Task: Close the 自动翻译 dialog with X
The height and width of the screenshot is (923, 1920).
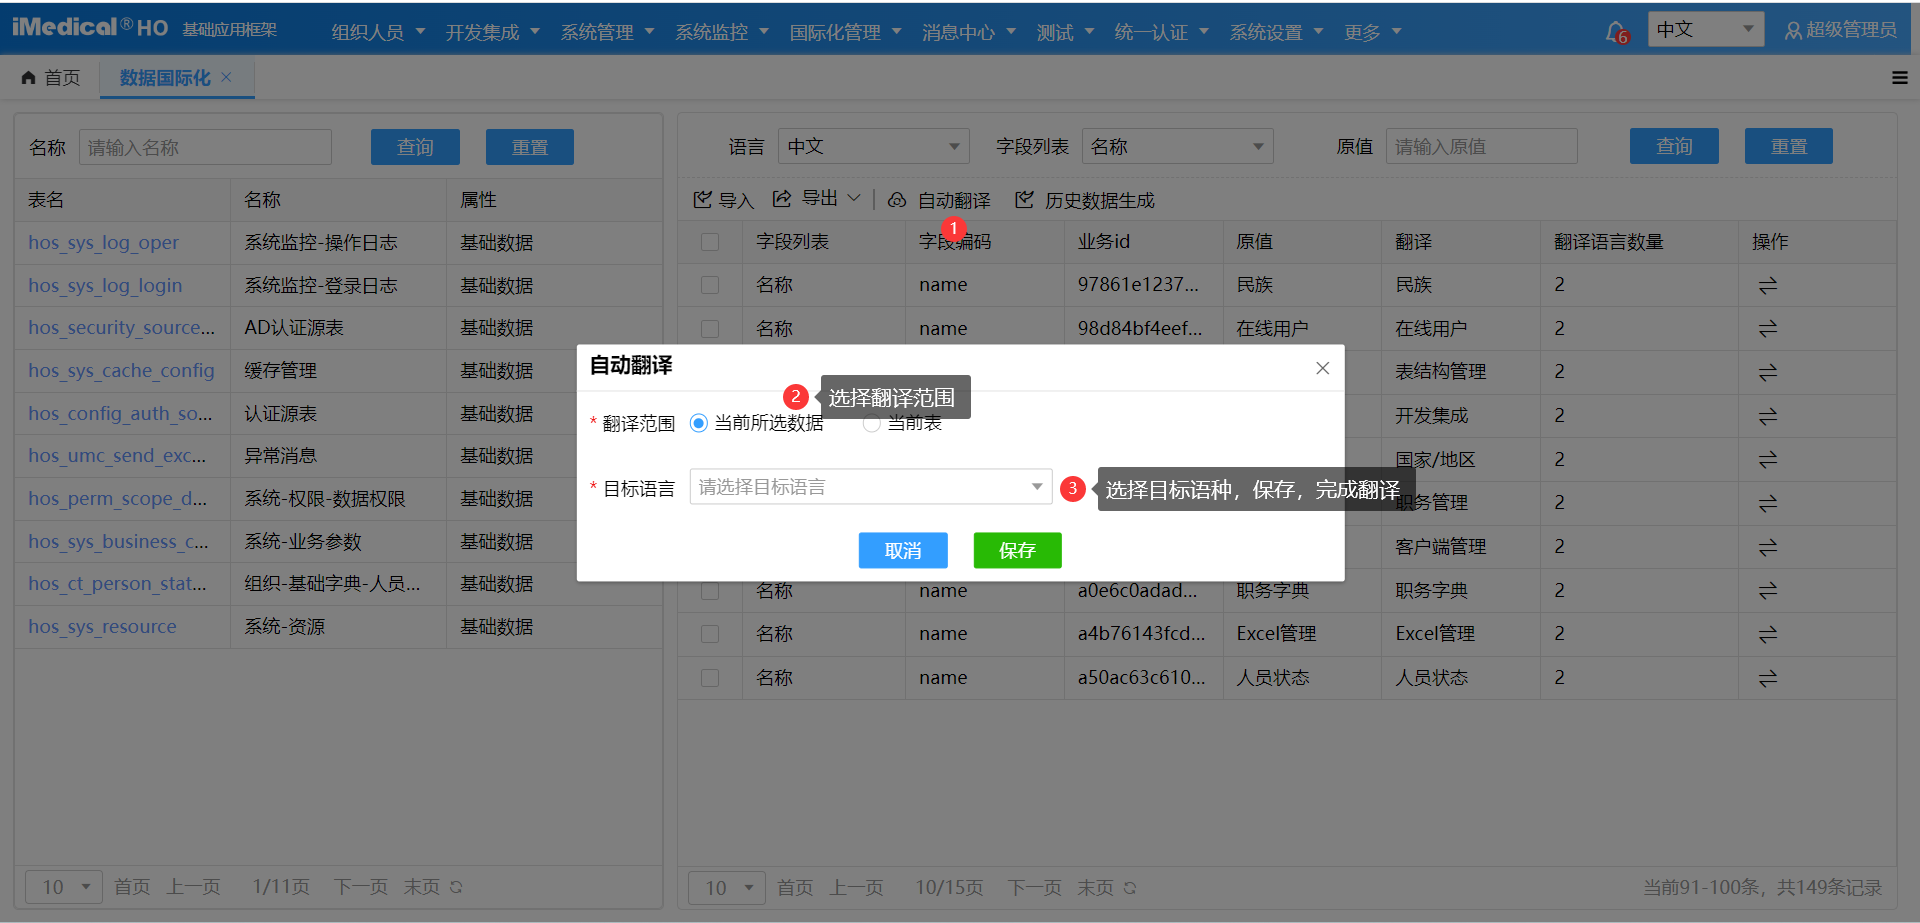Action: (x=1322, y=368)
